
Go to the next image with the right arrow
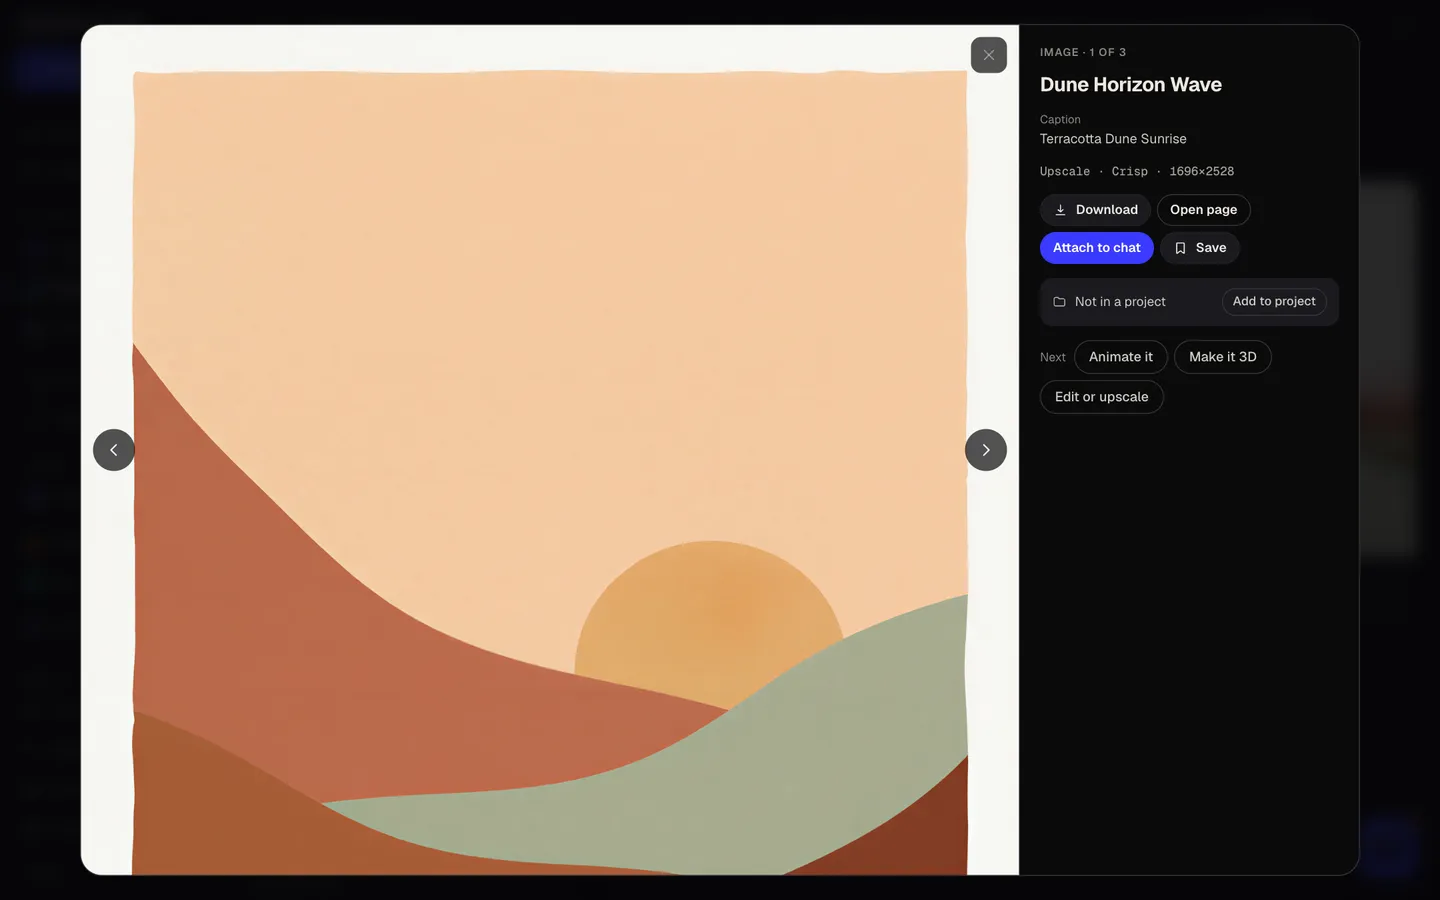tap(986, 450)
